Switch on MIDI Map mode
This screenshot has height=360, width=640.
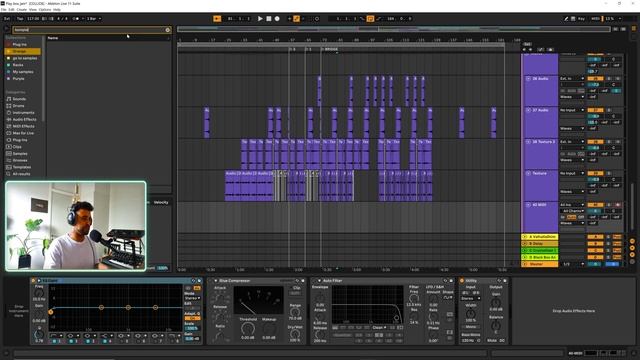tap(596, 18)
